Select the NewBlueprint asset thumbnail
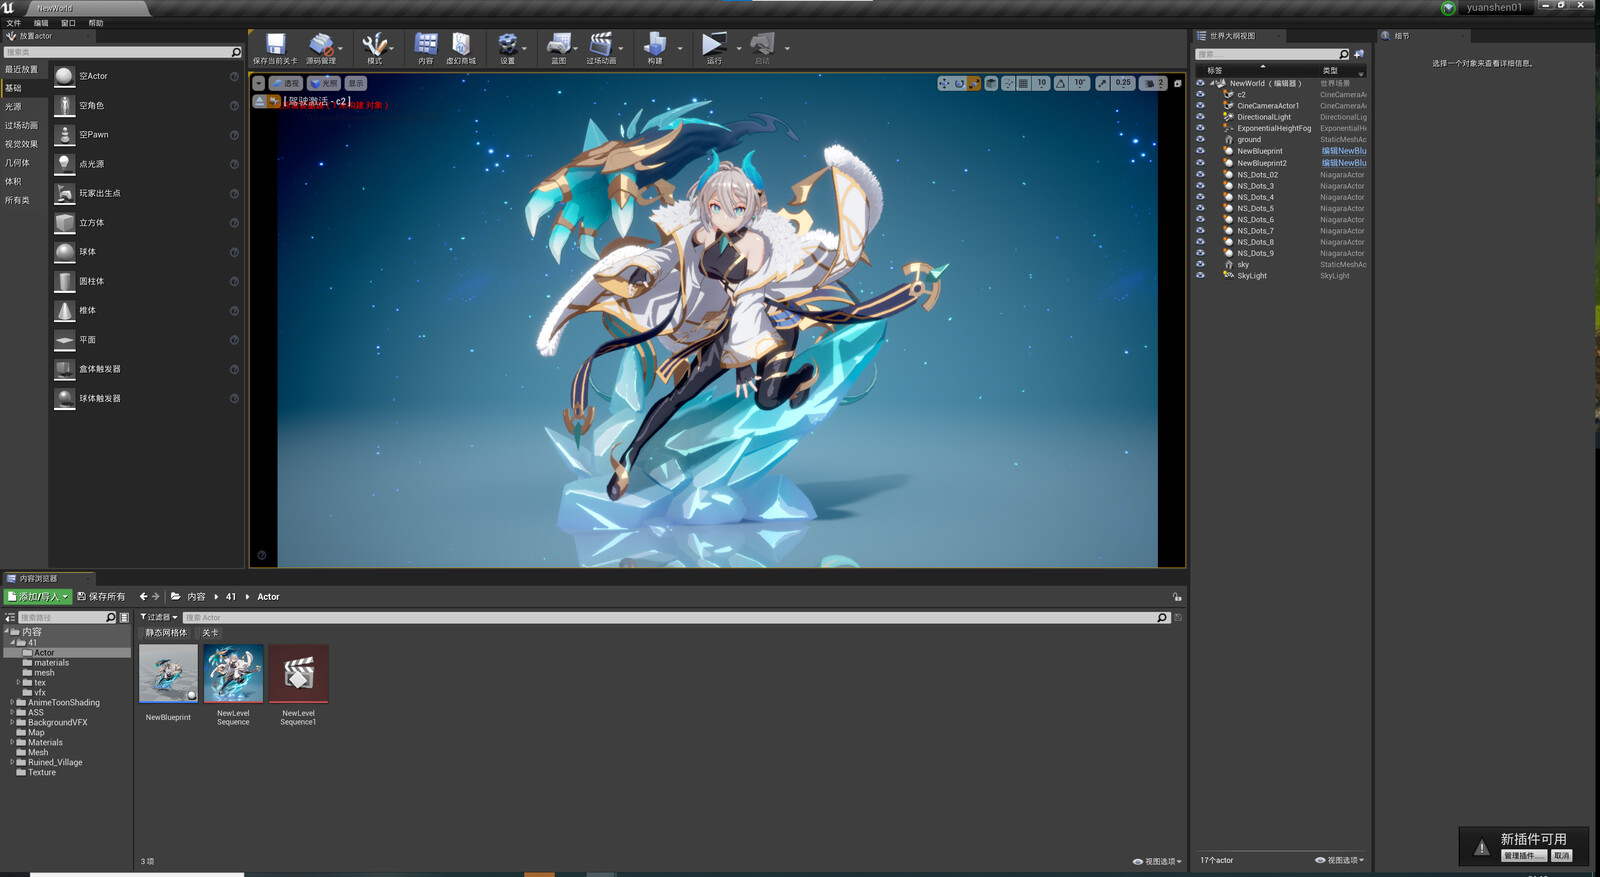 pyautogui.click(x=168, y=674)
